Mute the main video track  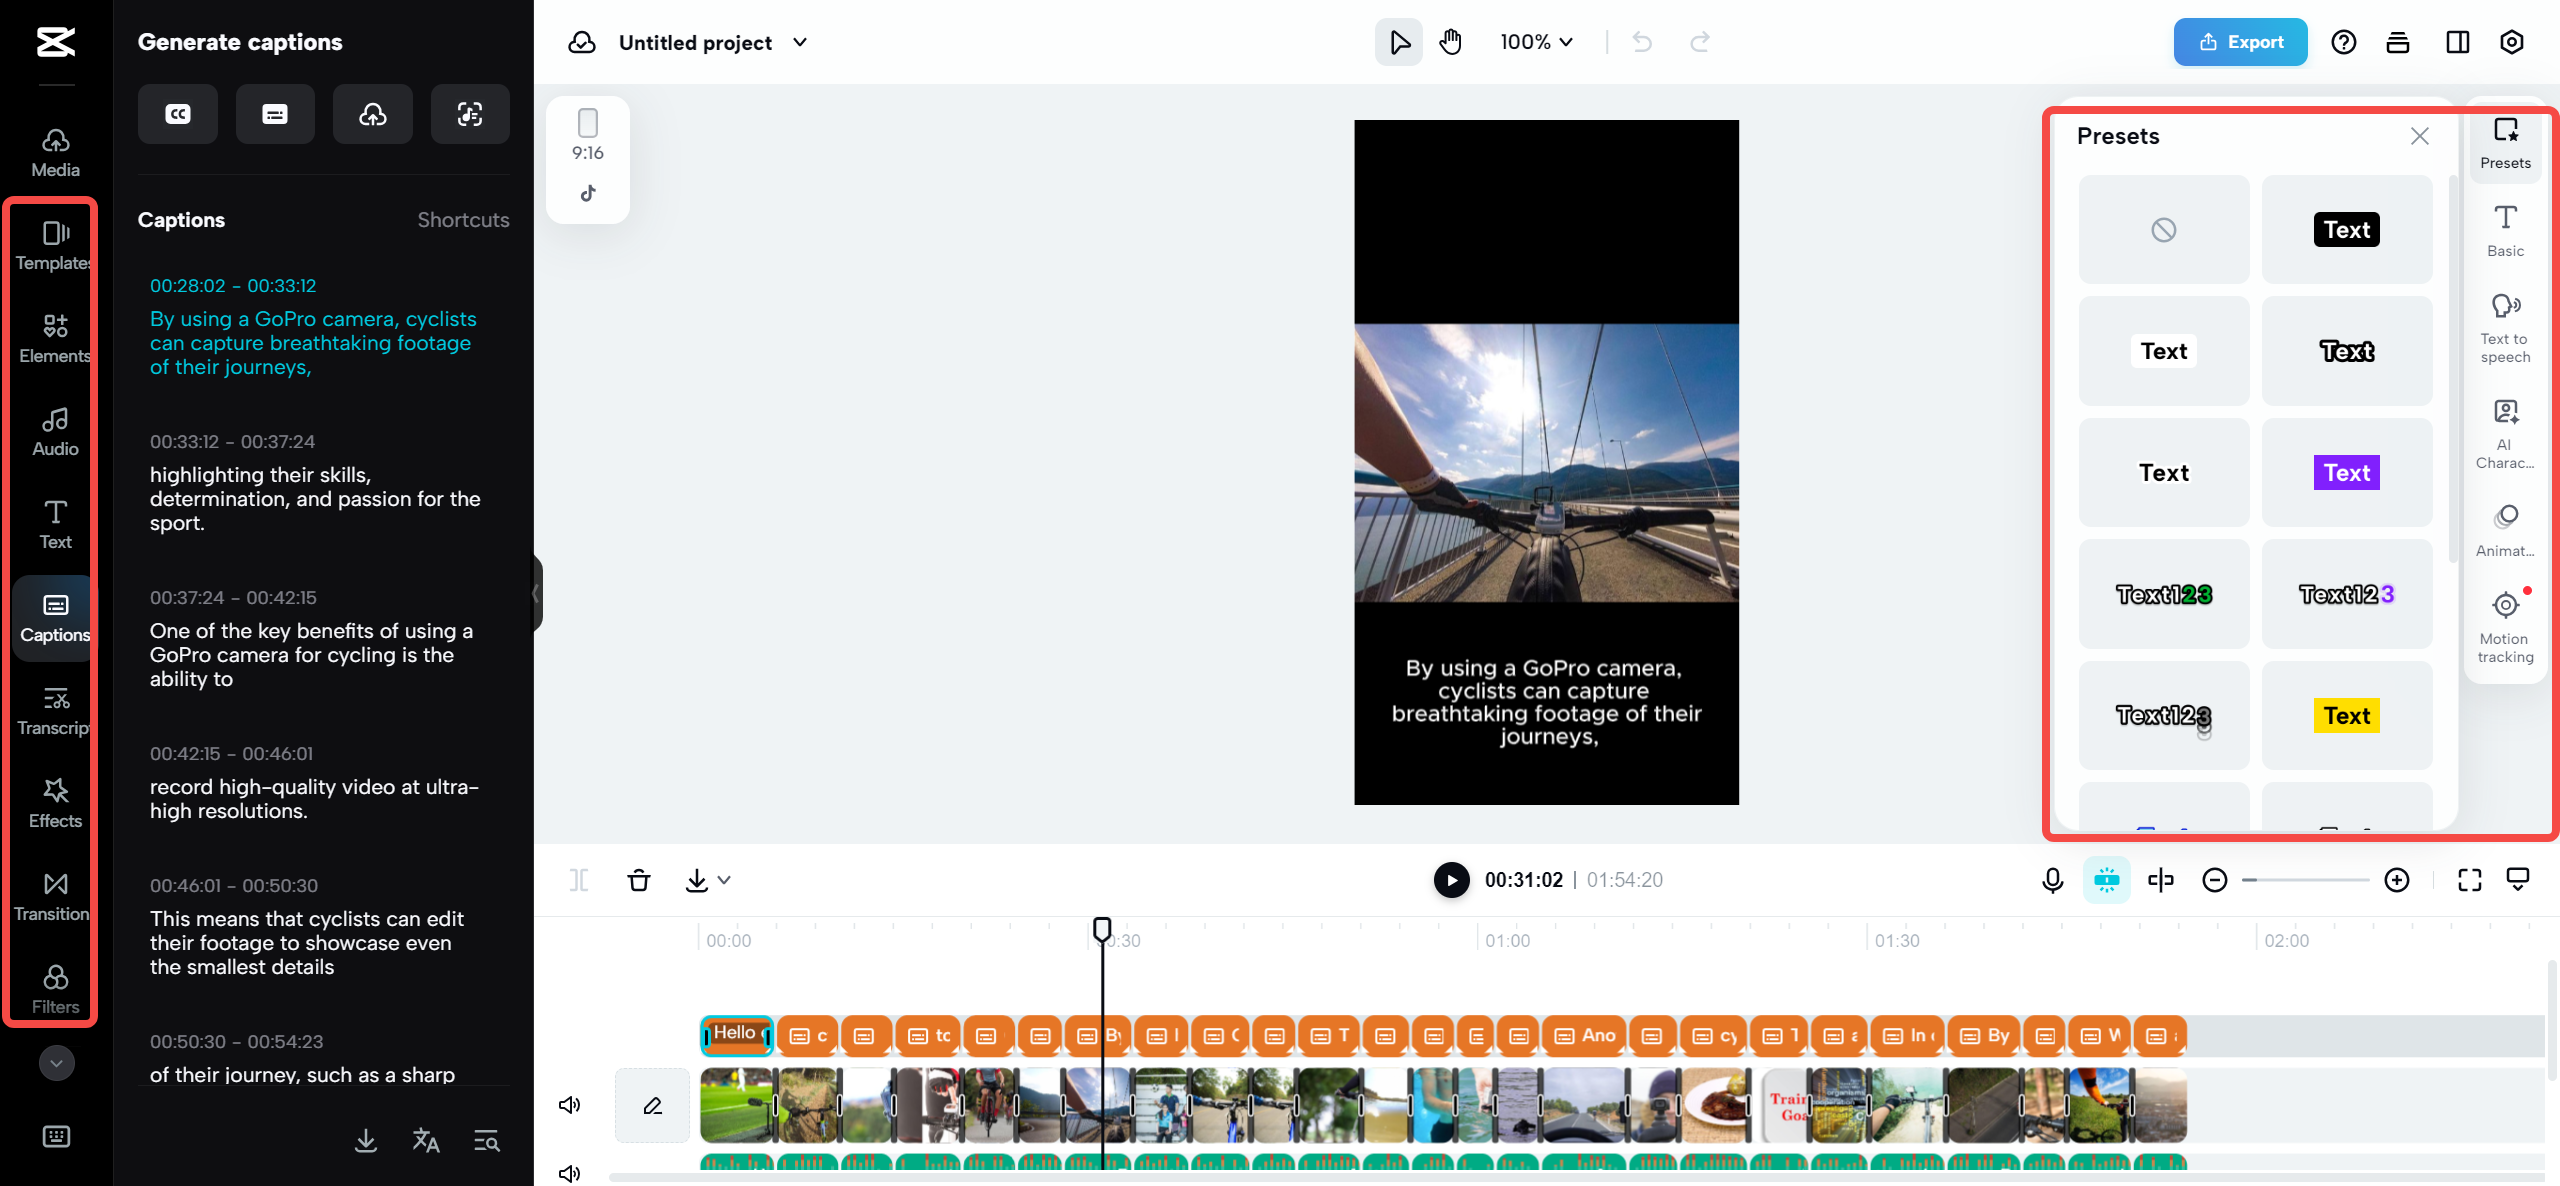(569, 1105)
